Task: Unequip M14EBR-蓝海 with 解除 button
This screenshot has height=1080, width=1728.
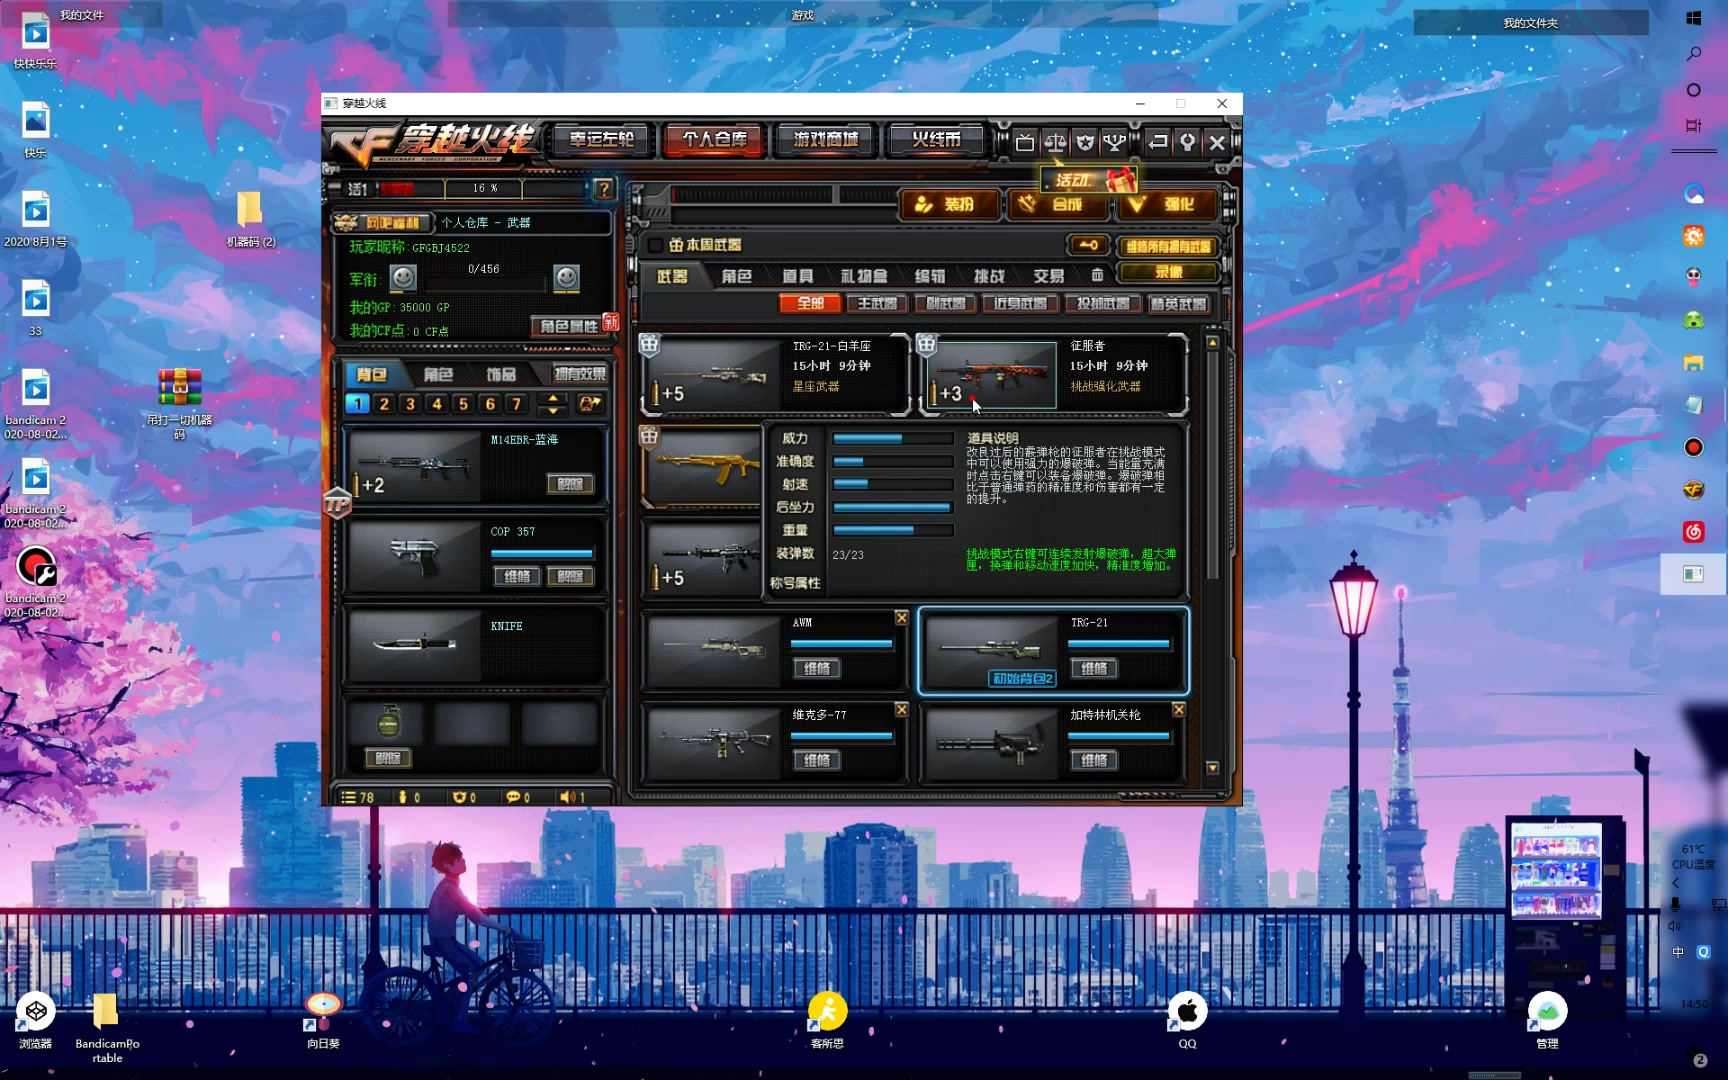Action: click(570, 484)
